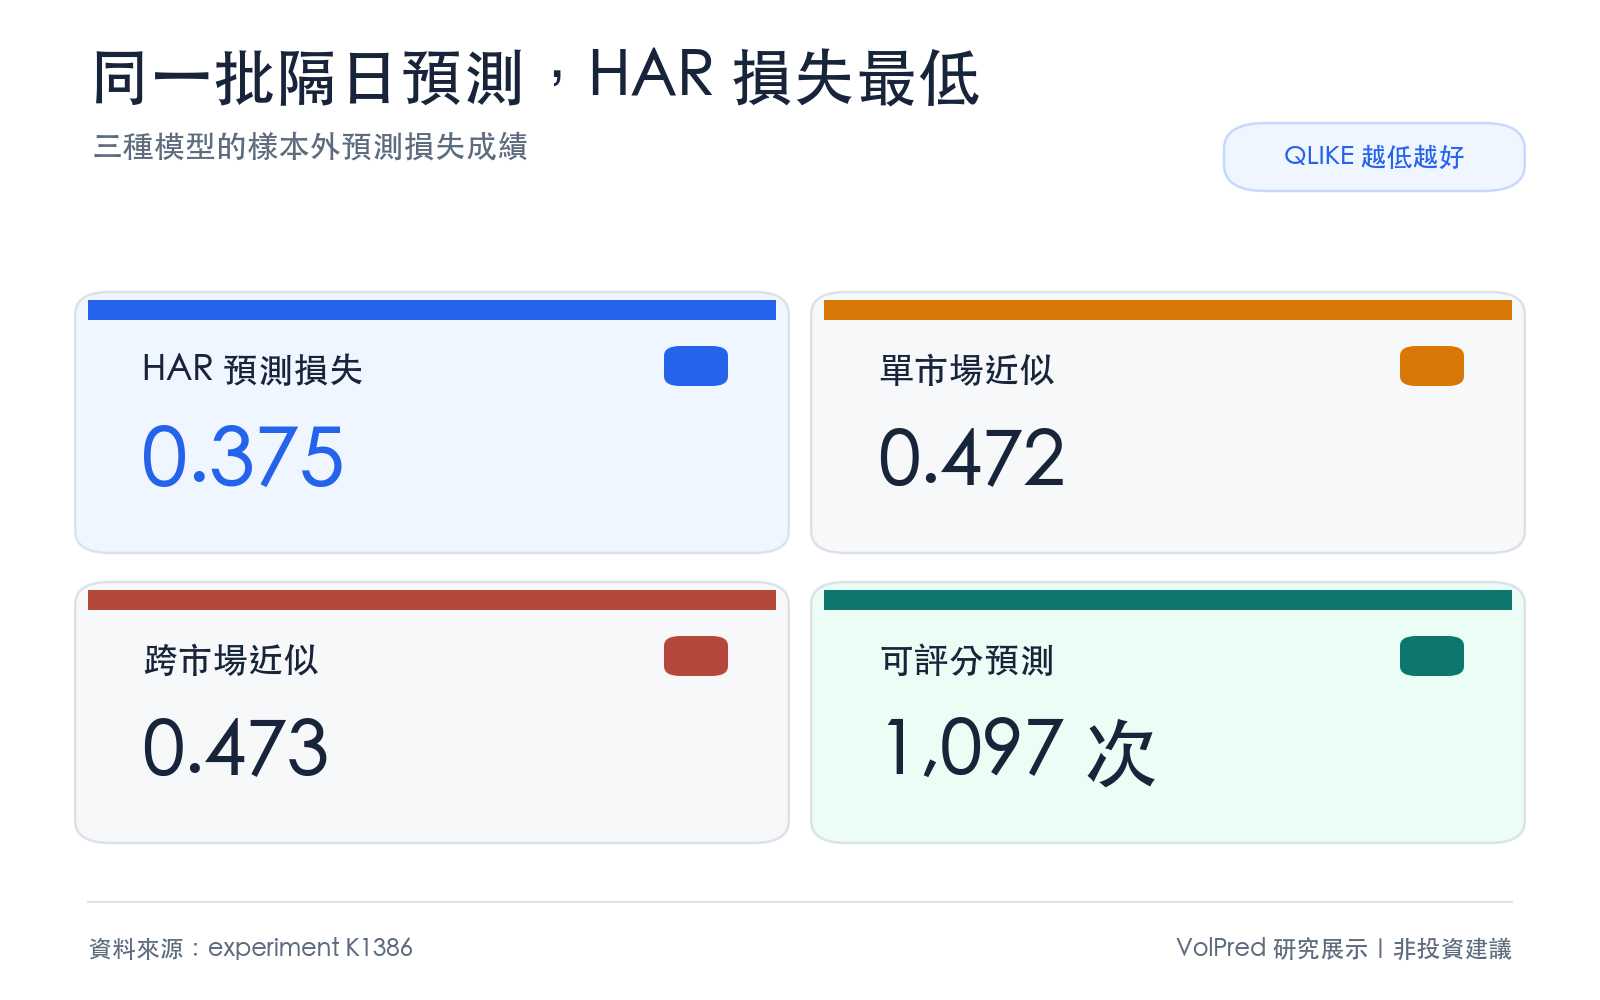
Task: Click the VolPred 研究展示 footer text
Action: pyautogui.click(x=1271, y=948)
